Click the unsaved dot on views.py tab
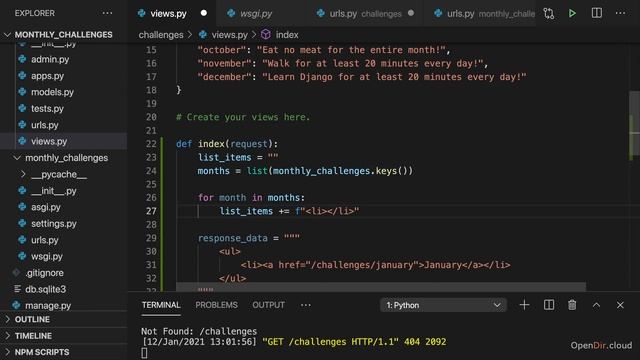The width and height of the screenshot is (640, 360). (204, 13)
